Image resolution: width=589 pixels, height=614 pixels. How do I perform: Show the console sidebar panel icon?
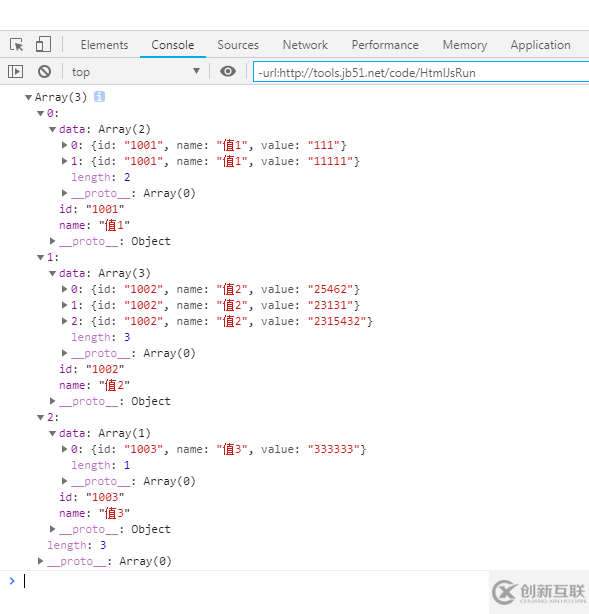15,72
